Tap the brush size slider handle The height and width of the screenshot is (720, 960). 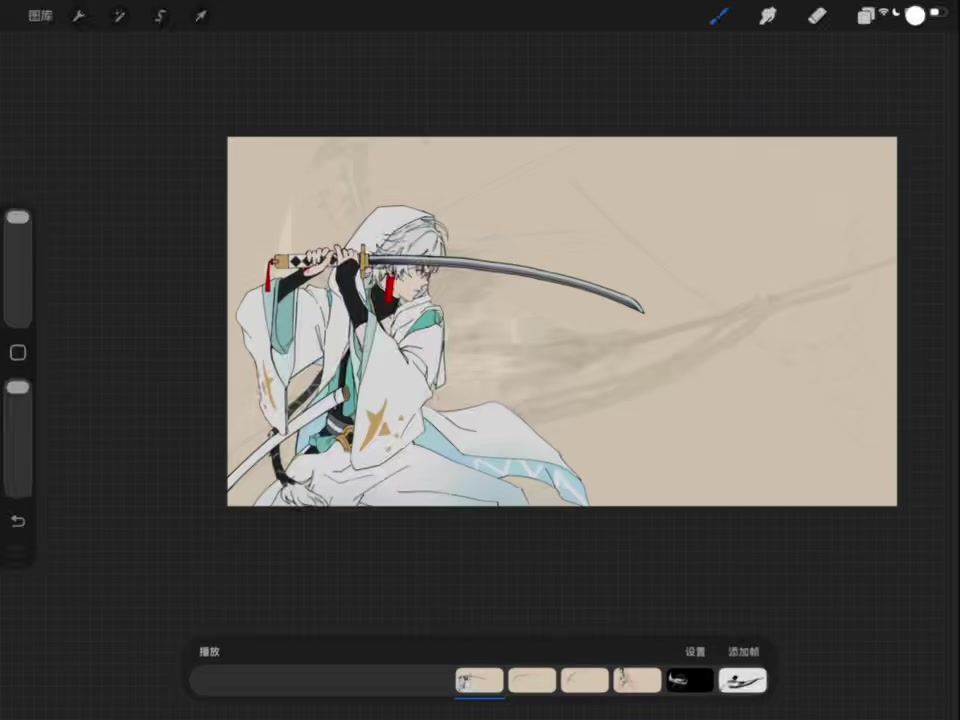18,217
